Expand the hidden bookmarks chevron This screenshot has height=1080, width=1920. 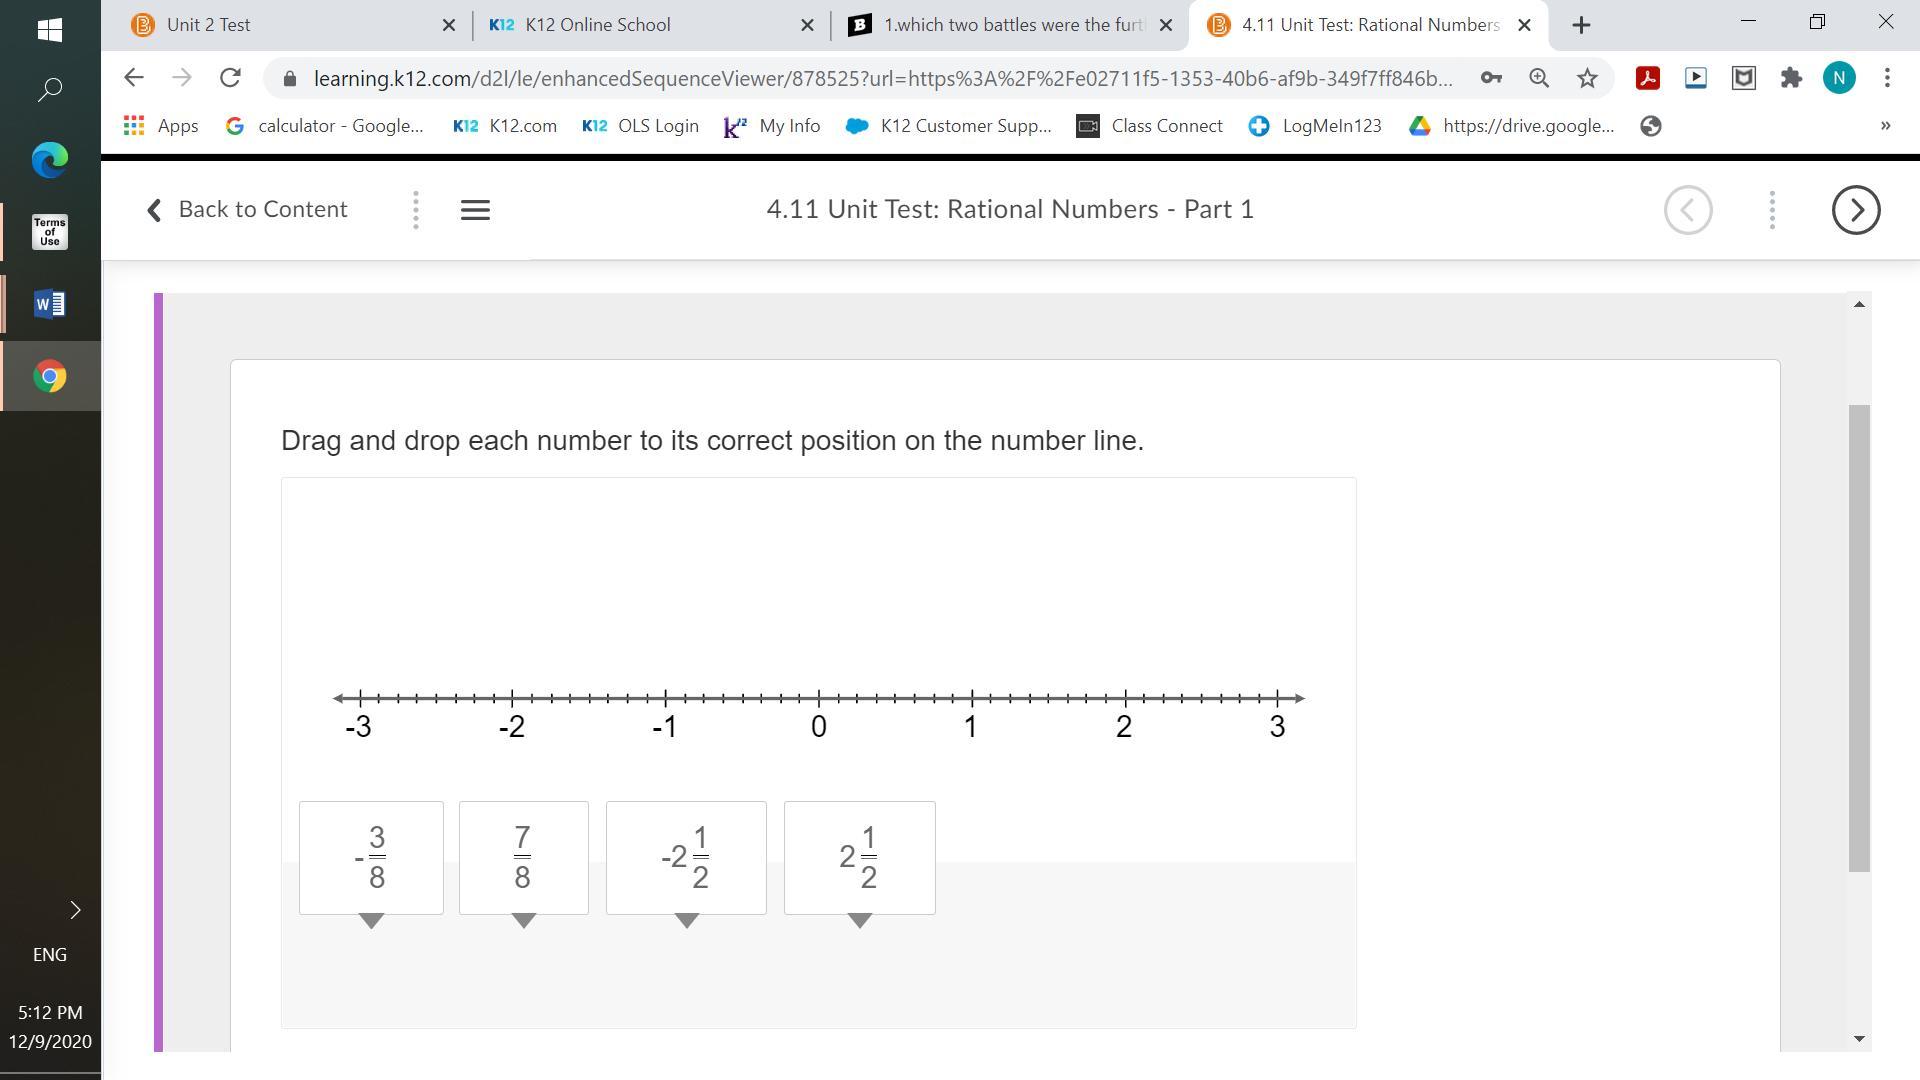[x=1885, y=126]
